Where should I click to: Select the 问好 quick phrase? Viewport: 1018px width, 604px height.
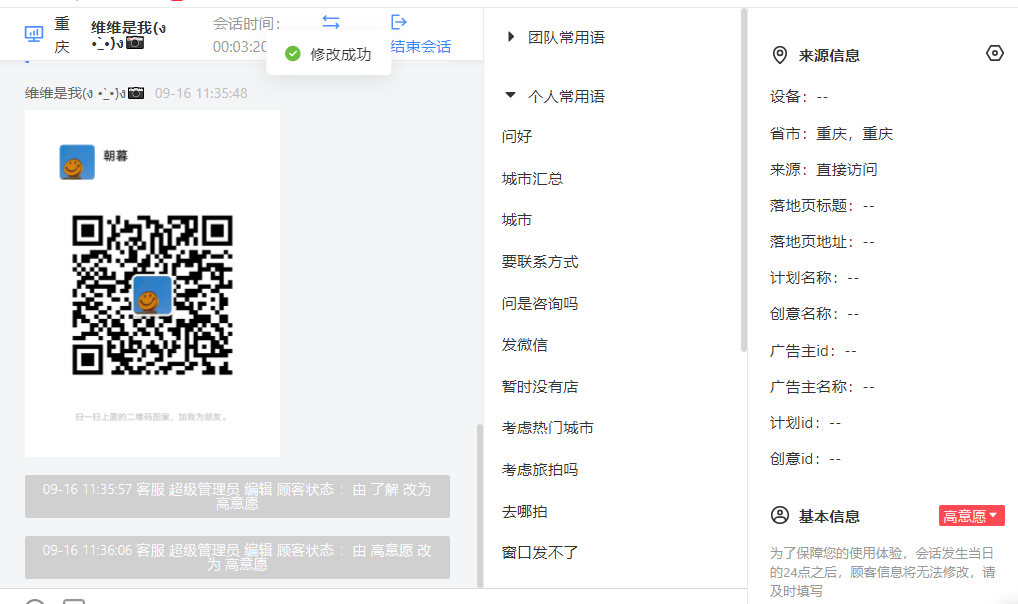[x=517, y=136]
